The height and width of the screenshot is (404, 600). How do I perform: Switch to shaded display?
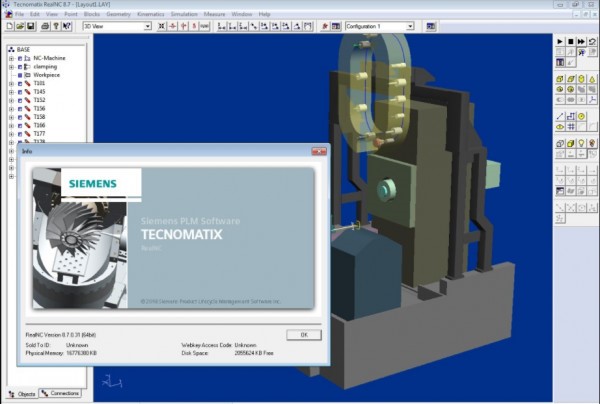coord(571,143)
